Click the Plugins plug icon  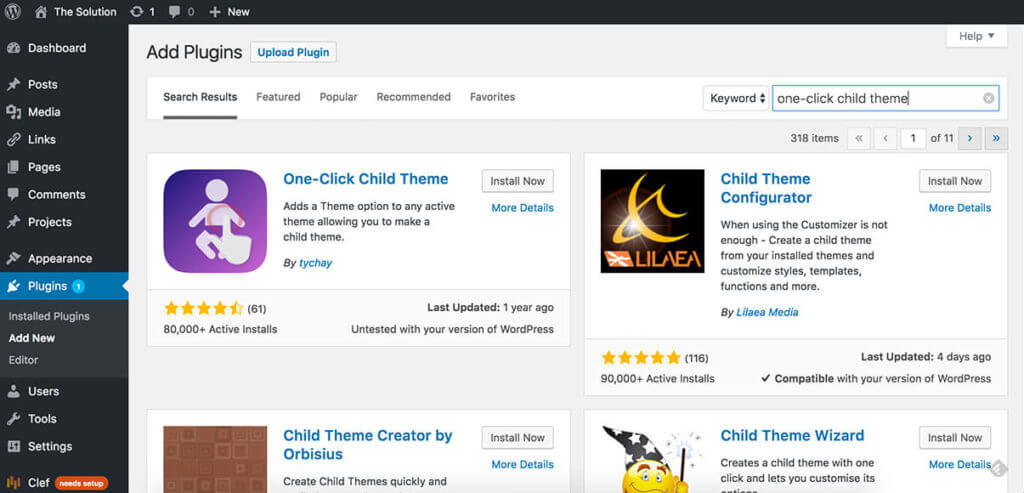point(13,286)
